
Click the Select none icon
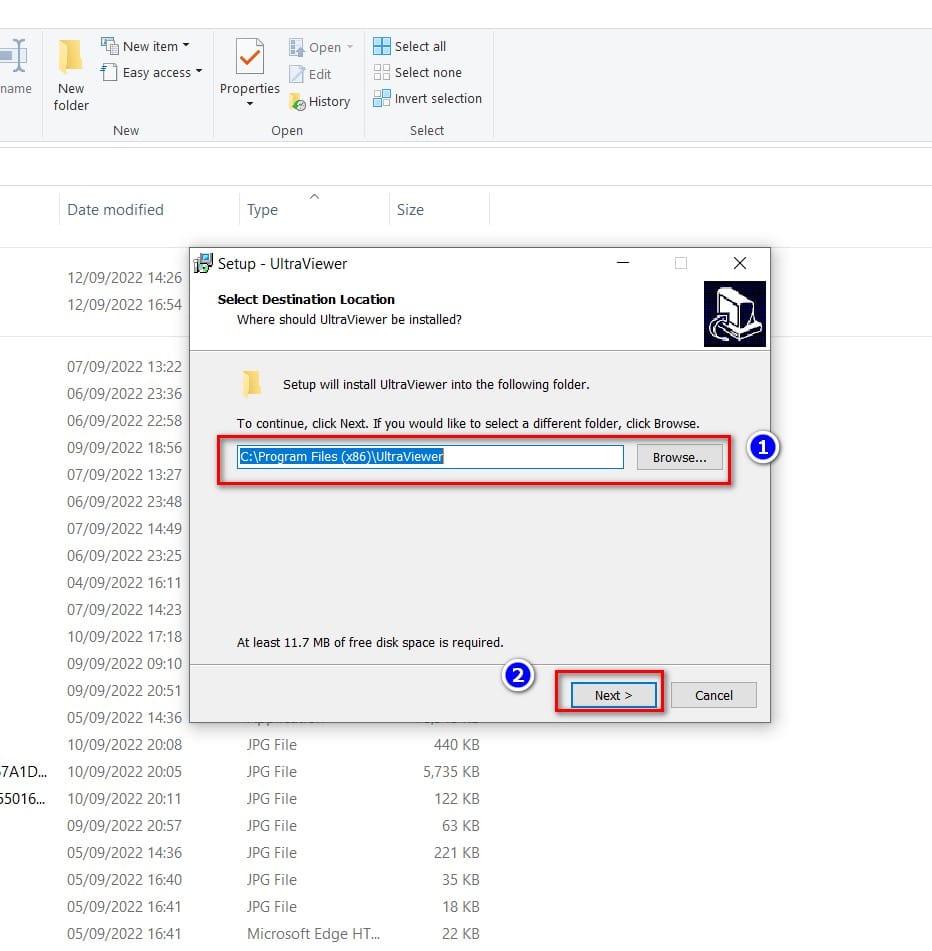click(382, 72)
